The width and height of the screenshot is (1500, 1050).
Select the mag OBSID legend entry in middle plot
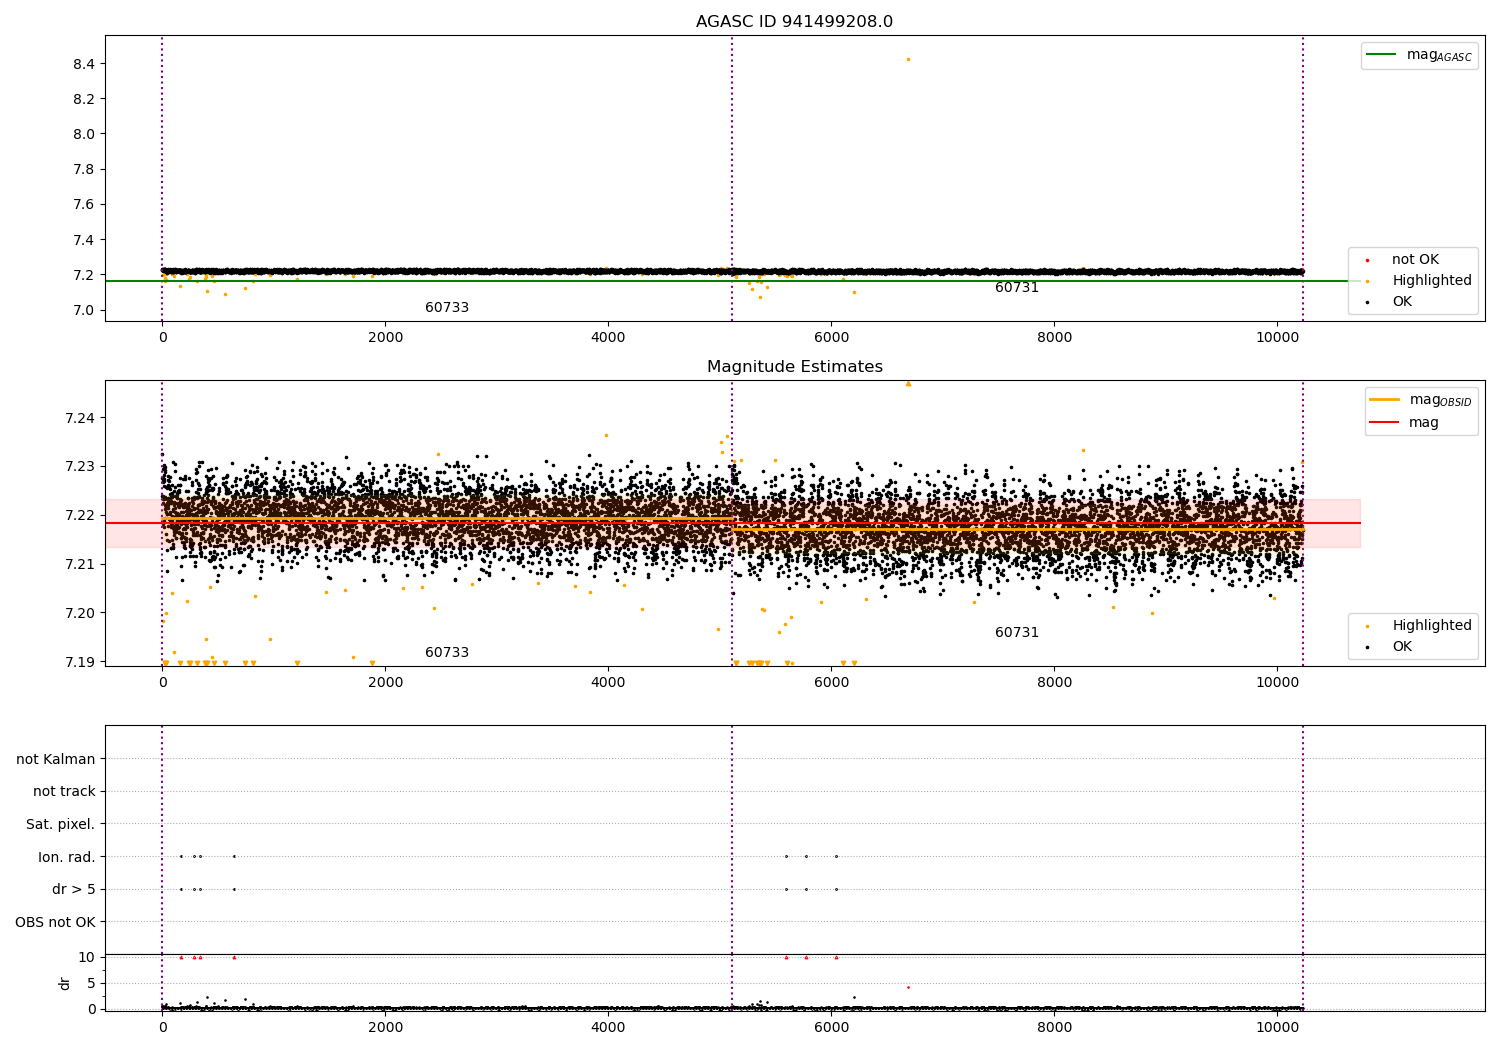coord(1420,400)
